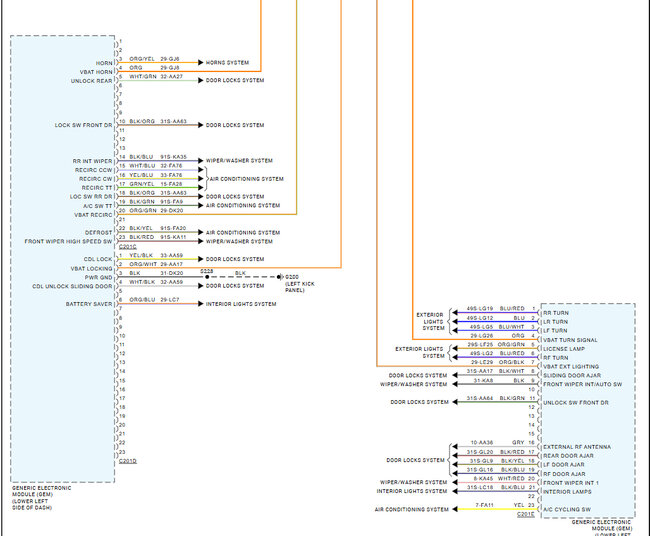Screen dimensions: 650x536
Task: Select the RECIRC TT pin label
Action: pos(97,188)
